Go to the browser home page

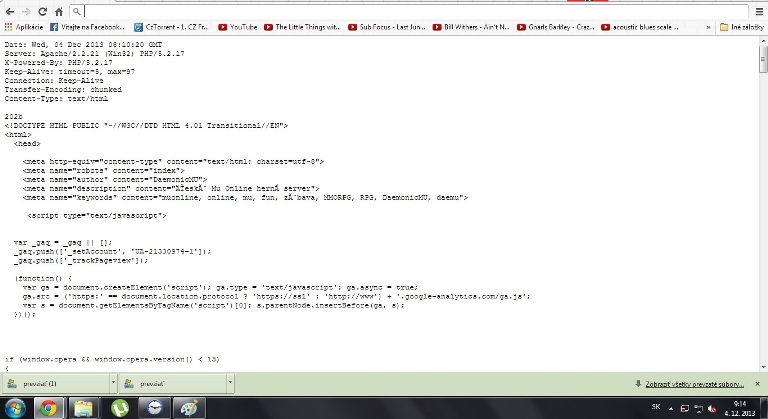(x=60, y=10)
